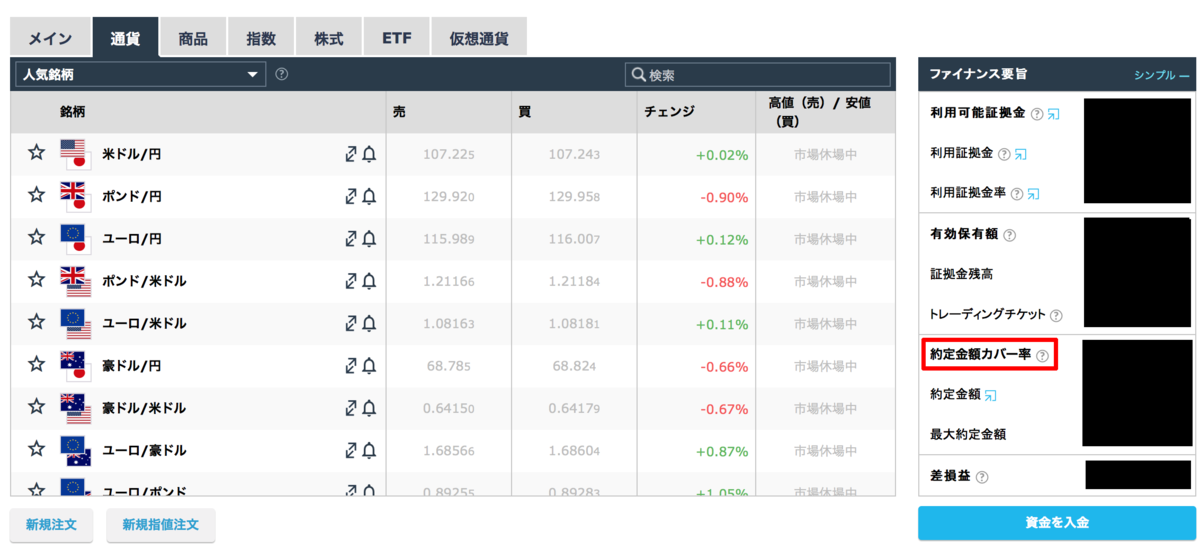Image resolution: width=1200 pixels, height=559 pixels.
Task: Open the 商品 tab
Action: tap(193, 39)
